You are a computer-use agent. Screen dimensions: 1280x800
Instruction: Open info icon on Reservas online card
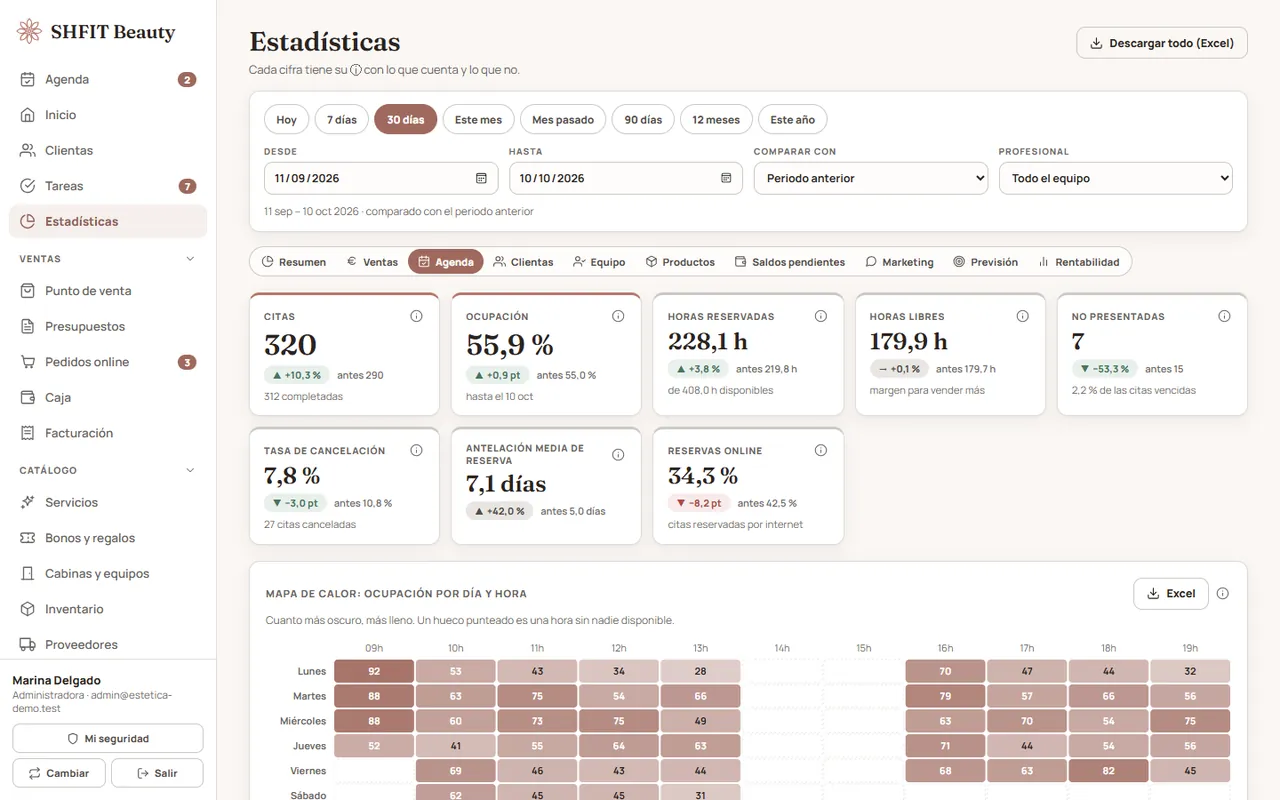(821, 450)
